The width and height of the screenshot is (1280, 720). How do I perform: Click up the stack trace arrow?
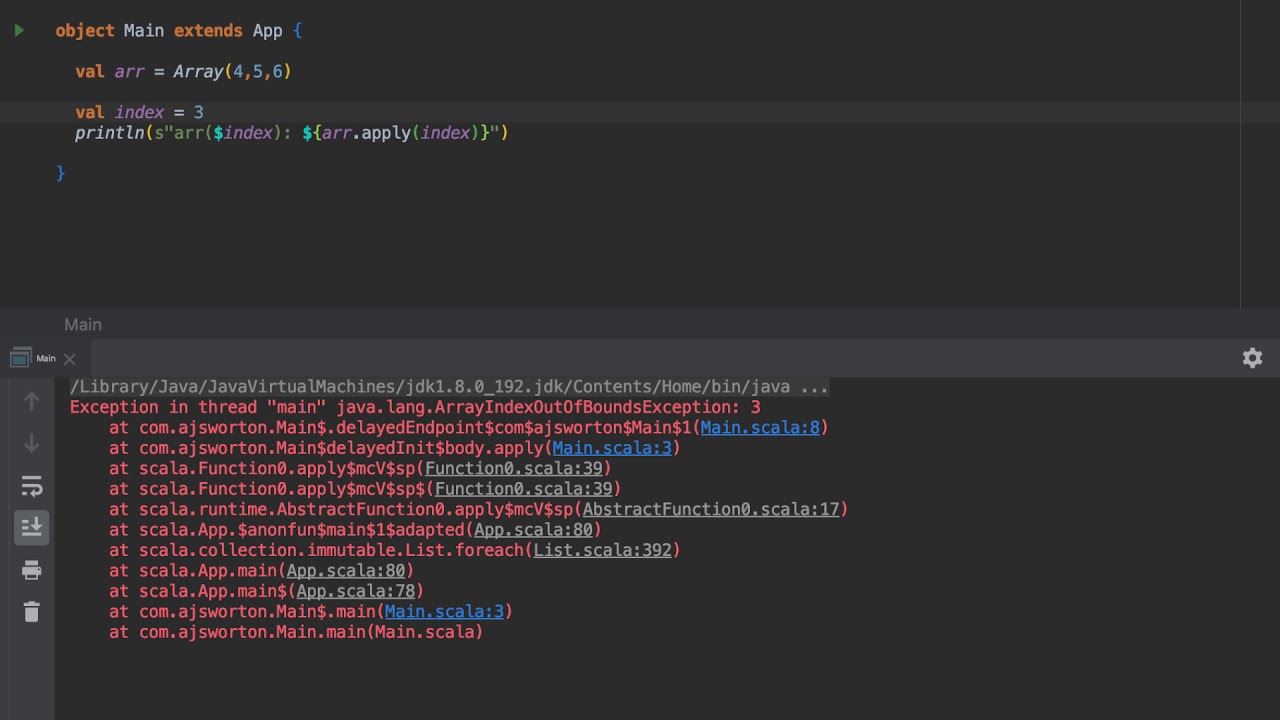click(31, 401)
